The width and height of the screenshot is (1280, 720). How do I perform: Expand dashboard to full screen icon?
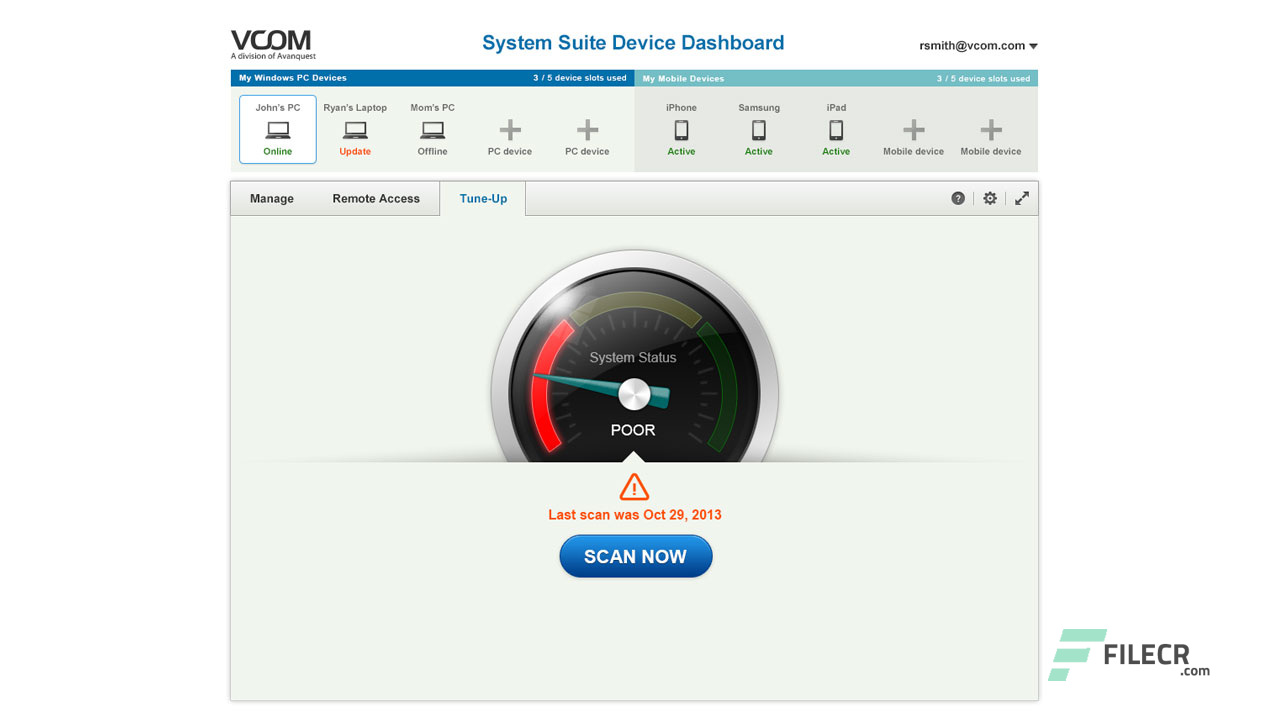[x=1022, y=198]
